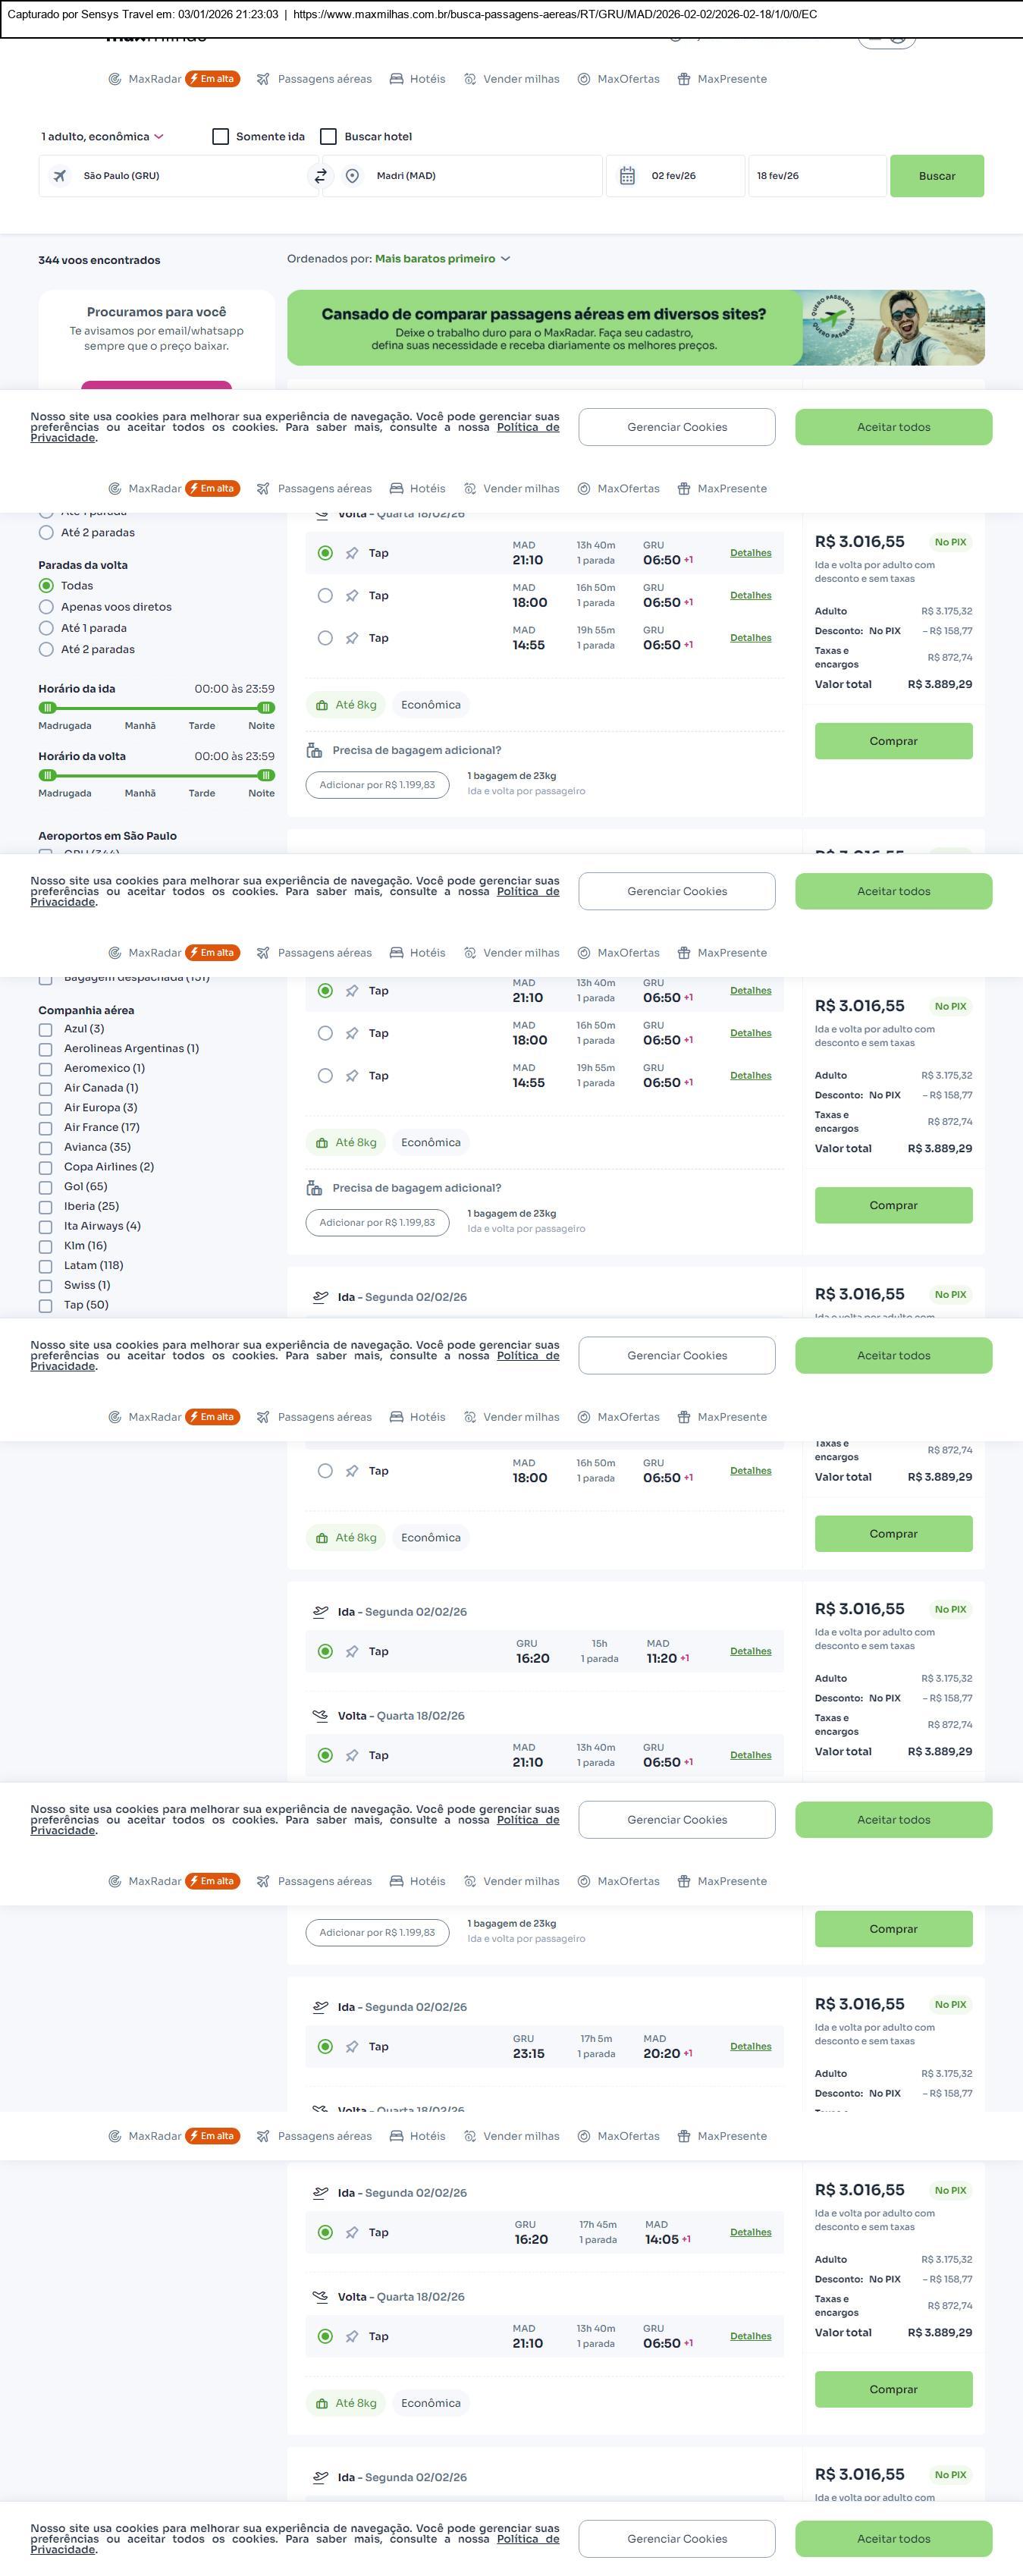Click location pin icon in Madri field
Viewport: 1023px width, 2576px height.
point(352,176)
